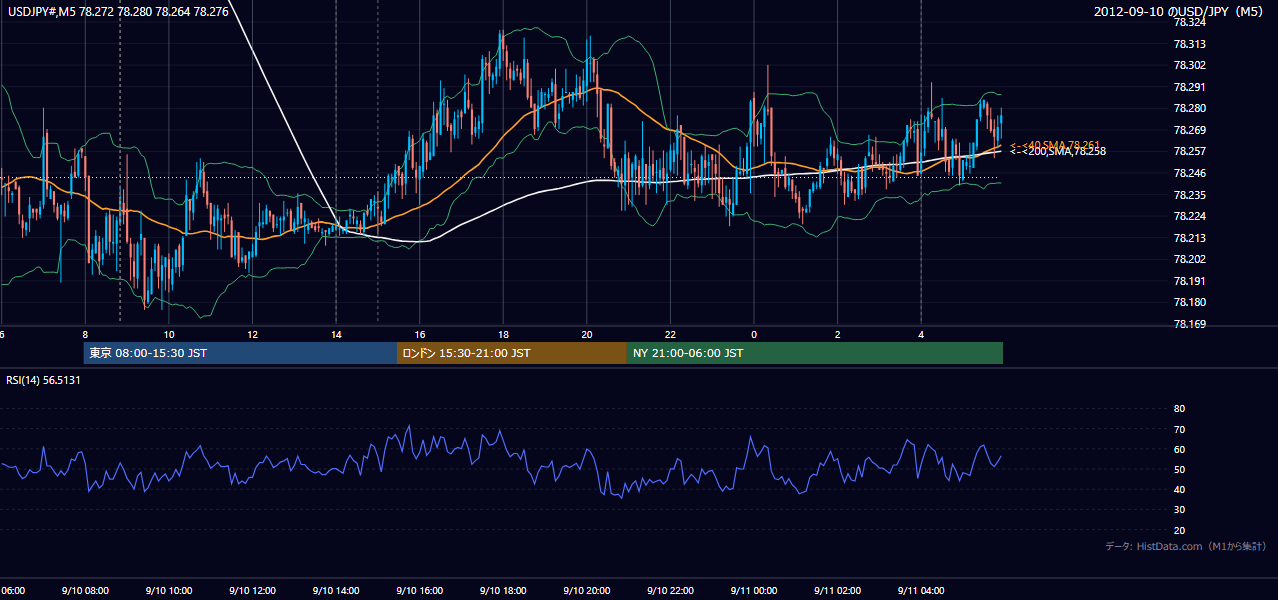Click bottom time label 9/11 00:00
This screenshot has width=1278, height=600.
[753, 591]
